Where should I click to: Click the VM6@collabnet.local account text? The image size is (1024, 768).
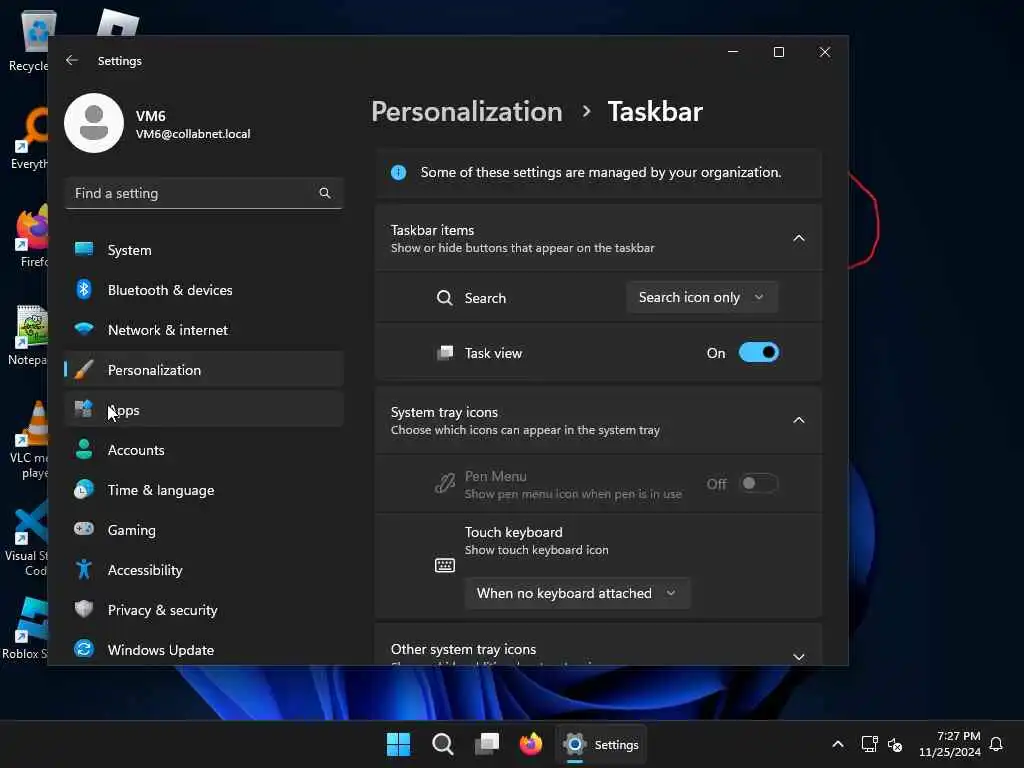point(193,134)
